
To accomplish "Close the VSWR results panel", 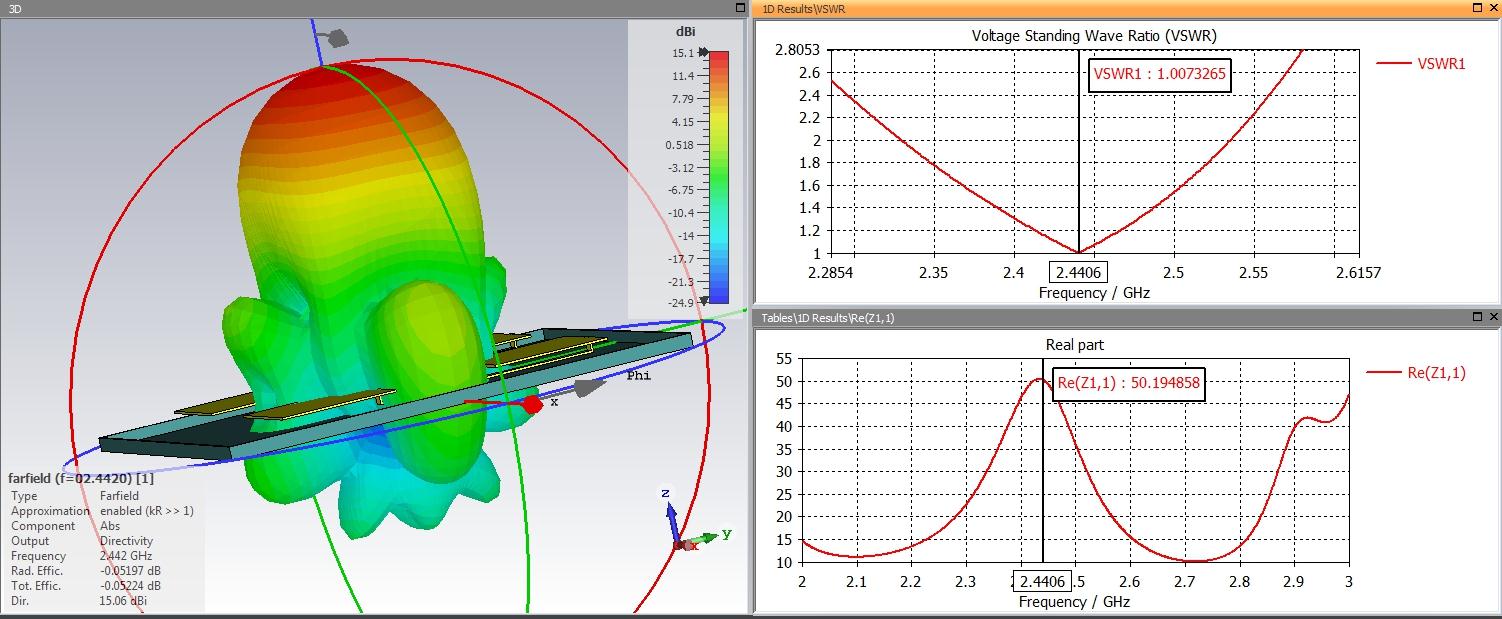I will click(1493, 8).
